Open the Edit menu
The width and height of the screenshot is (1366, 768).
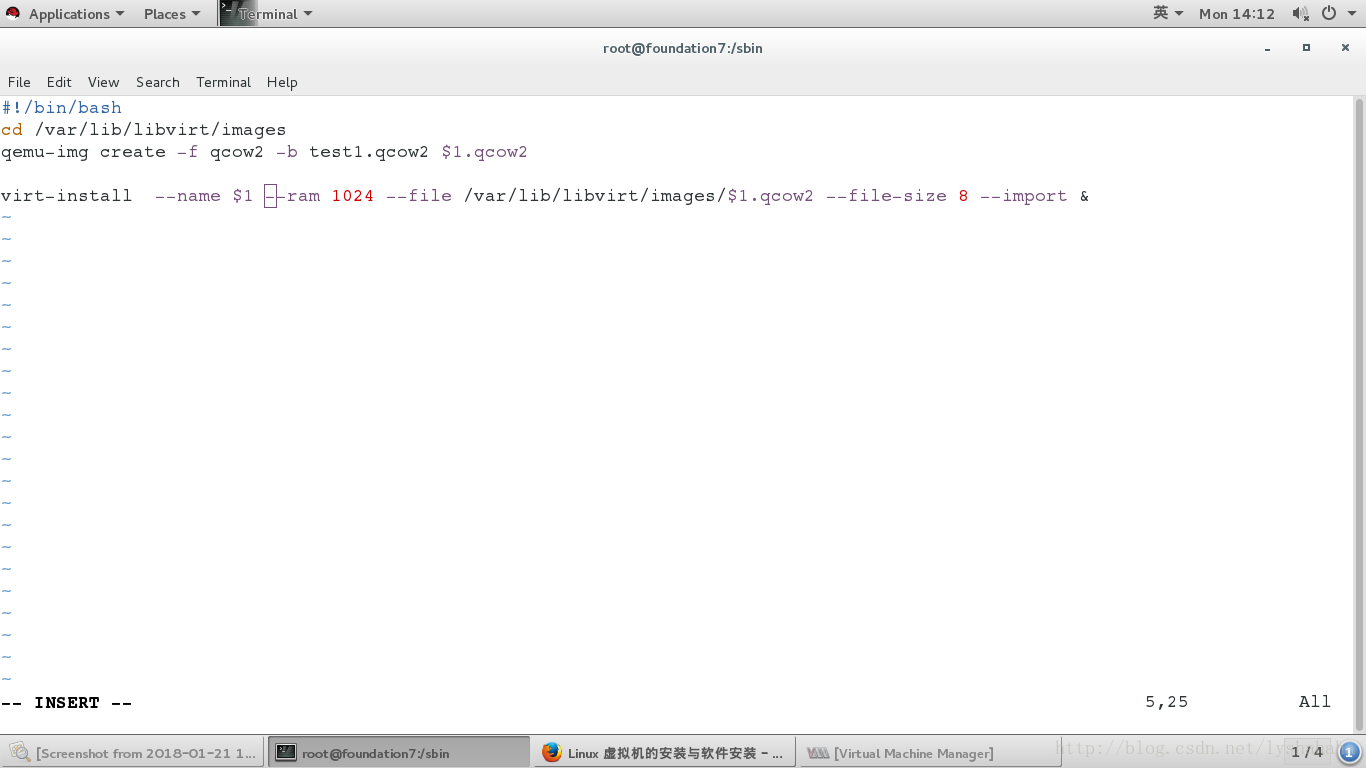(x=59, y=82)
